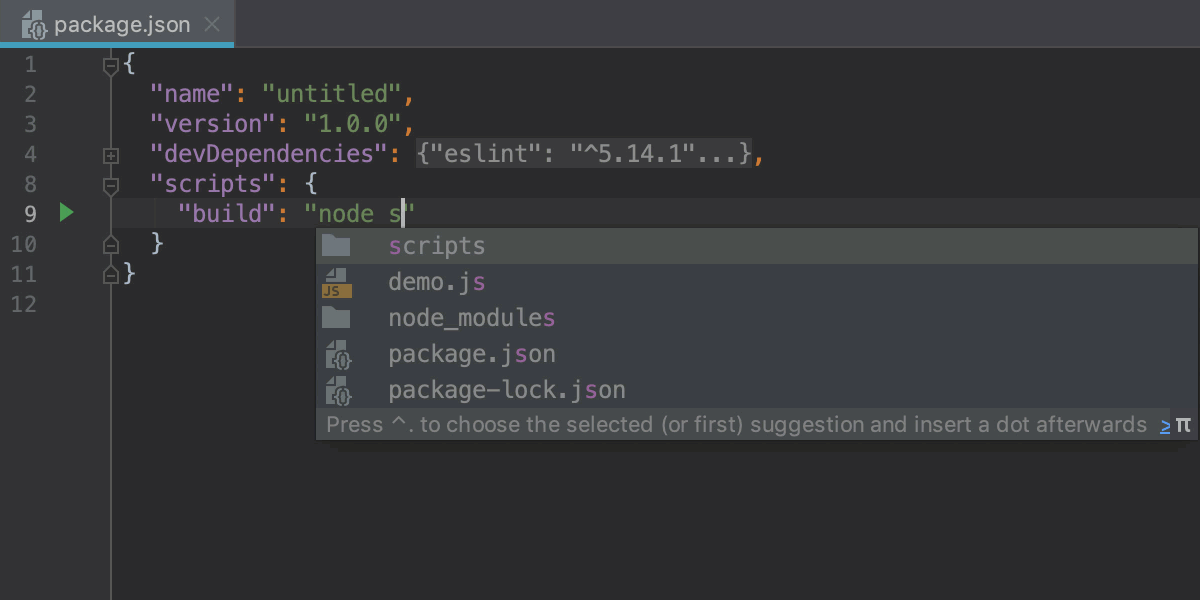Click the JS file icon beside demo.js
This screenshot has height=600, width=1200.
(x=337, y=283)
